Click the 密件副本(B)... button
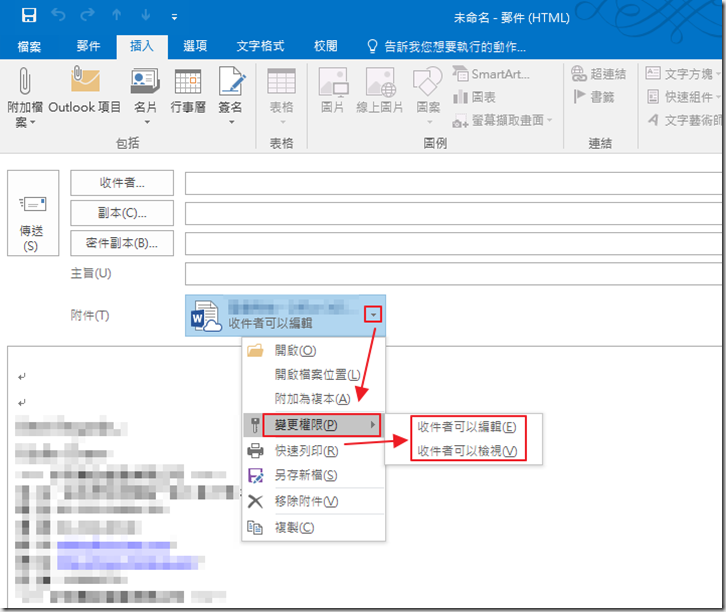This screenshot has width=726, height=612. (122, 243)
